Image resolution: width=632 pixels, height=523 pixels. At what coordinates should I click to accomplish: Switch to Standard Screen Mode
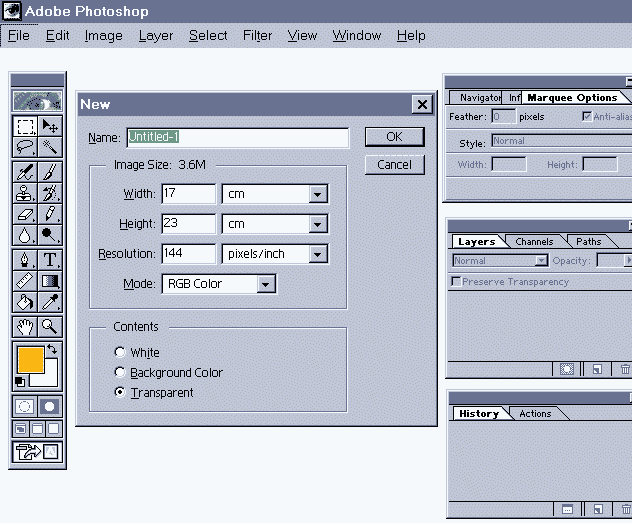(21, 429)
